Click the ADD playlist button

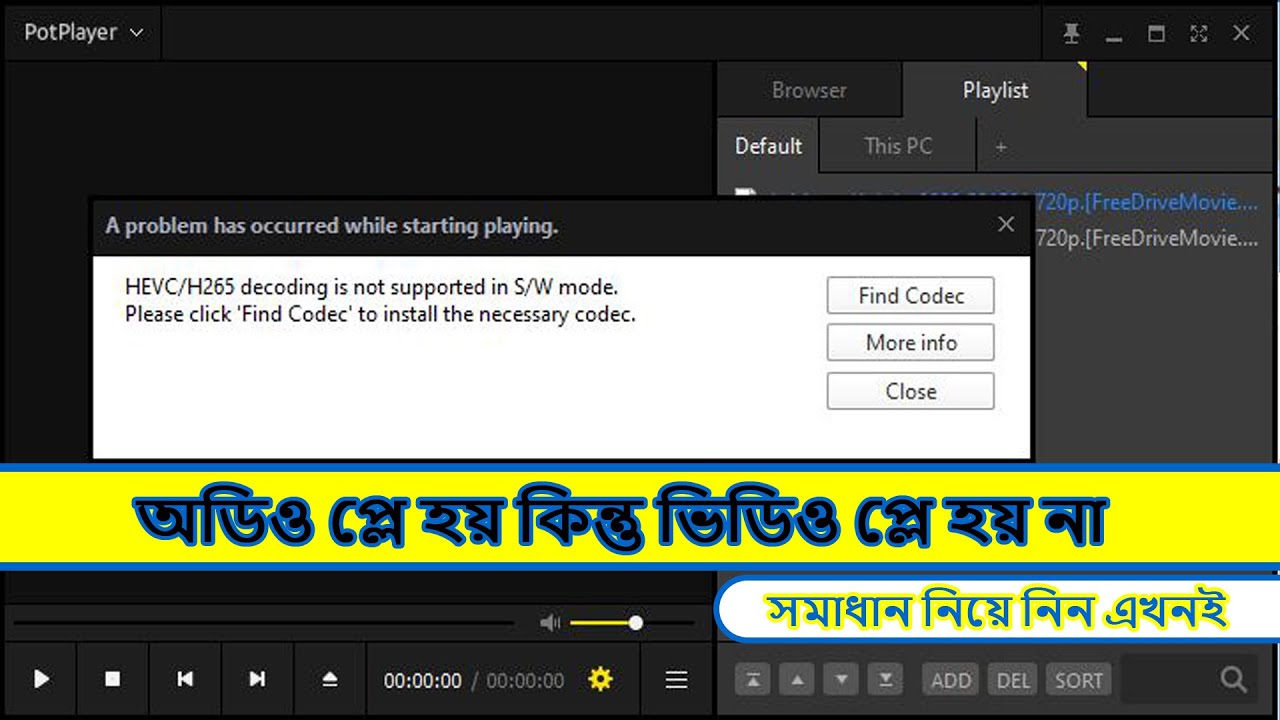coord(951,681)
